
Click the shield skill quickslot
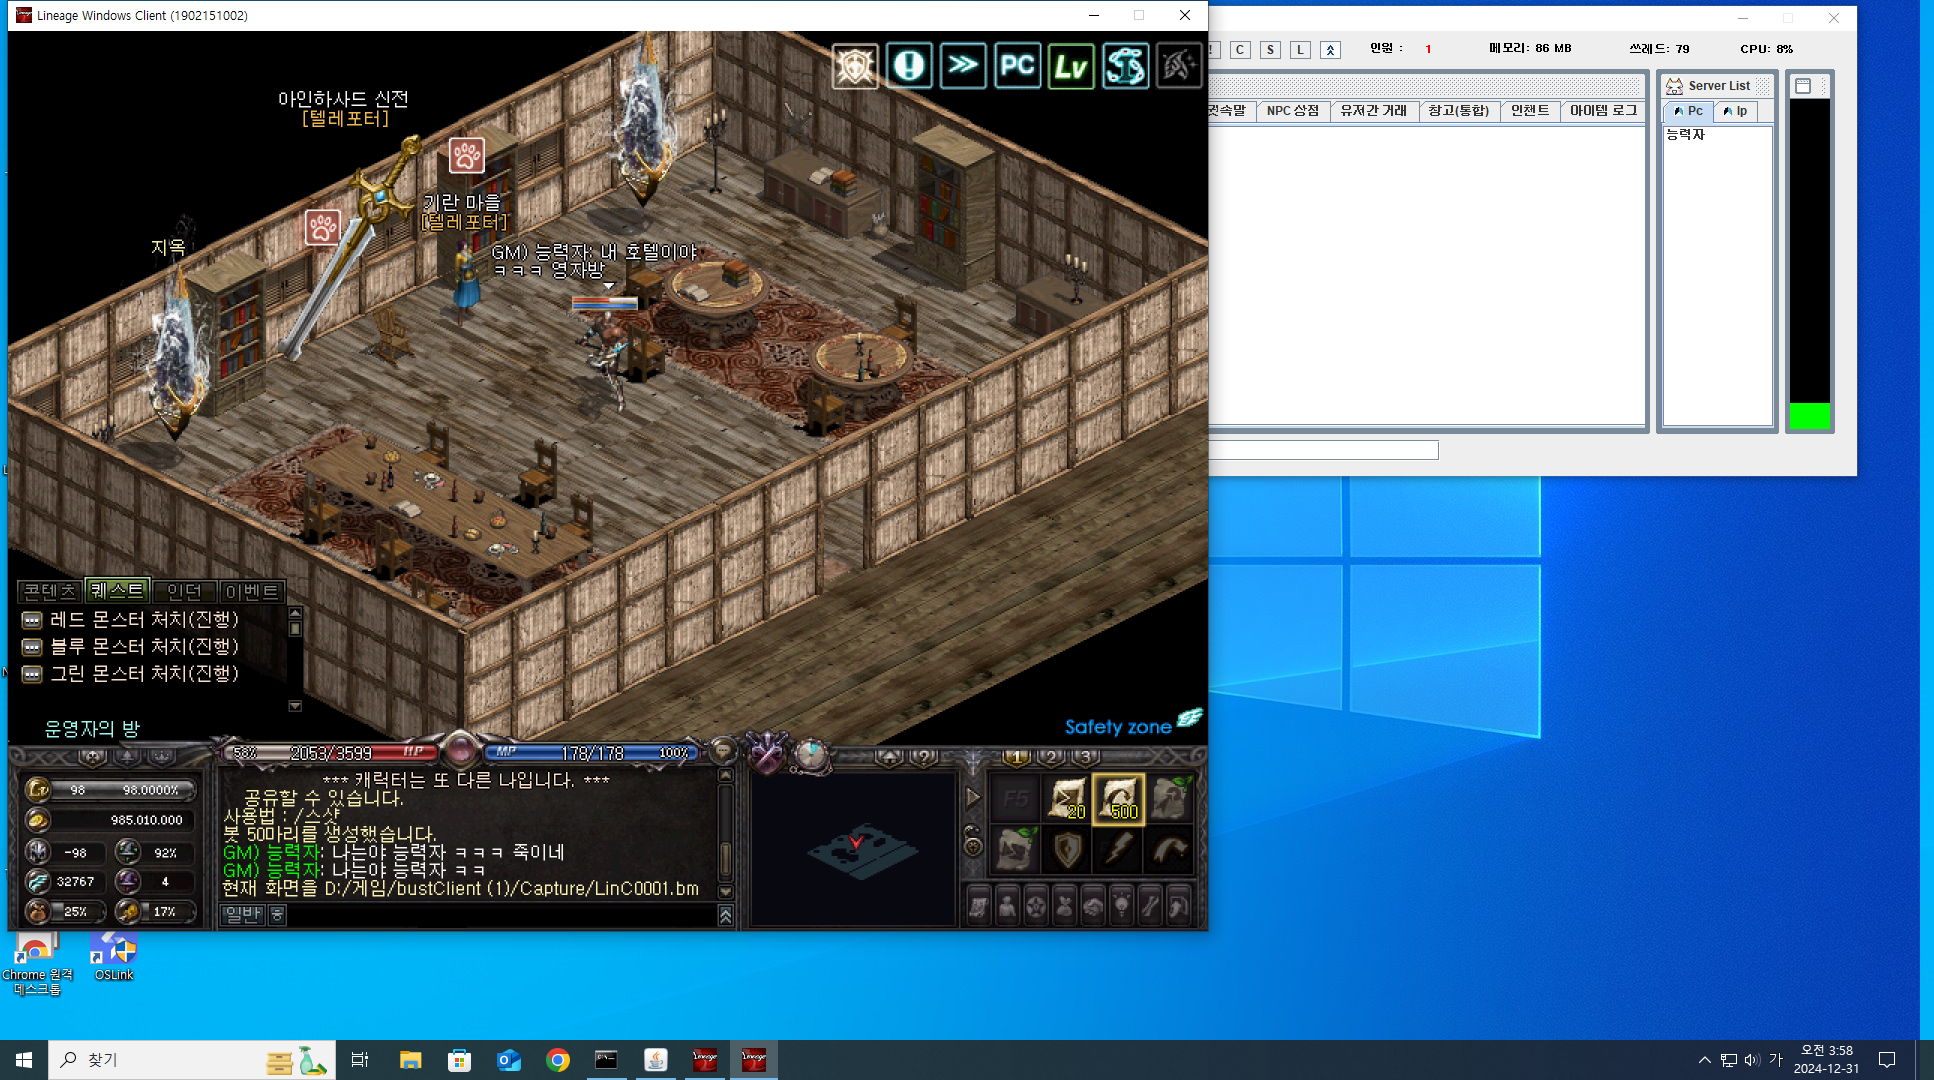(1066, 851)
